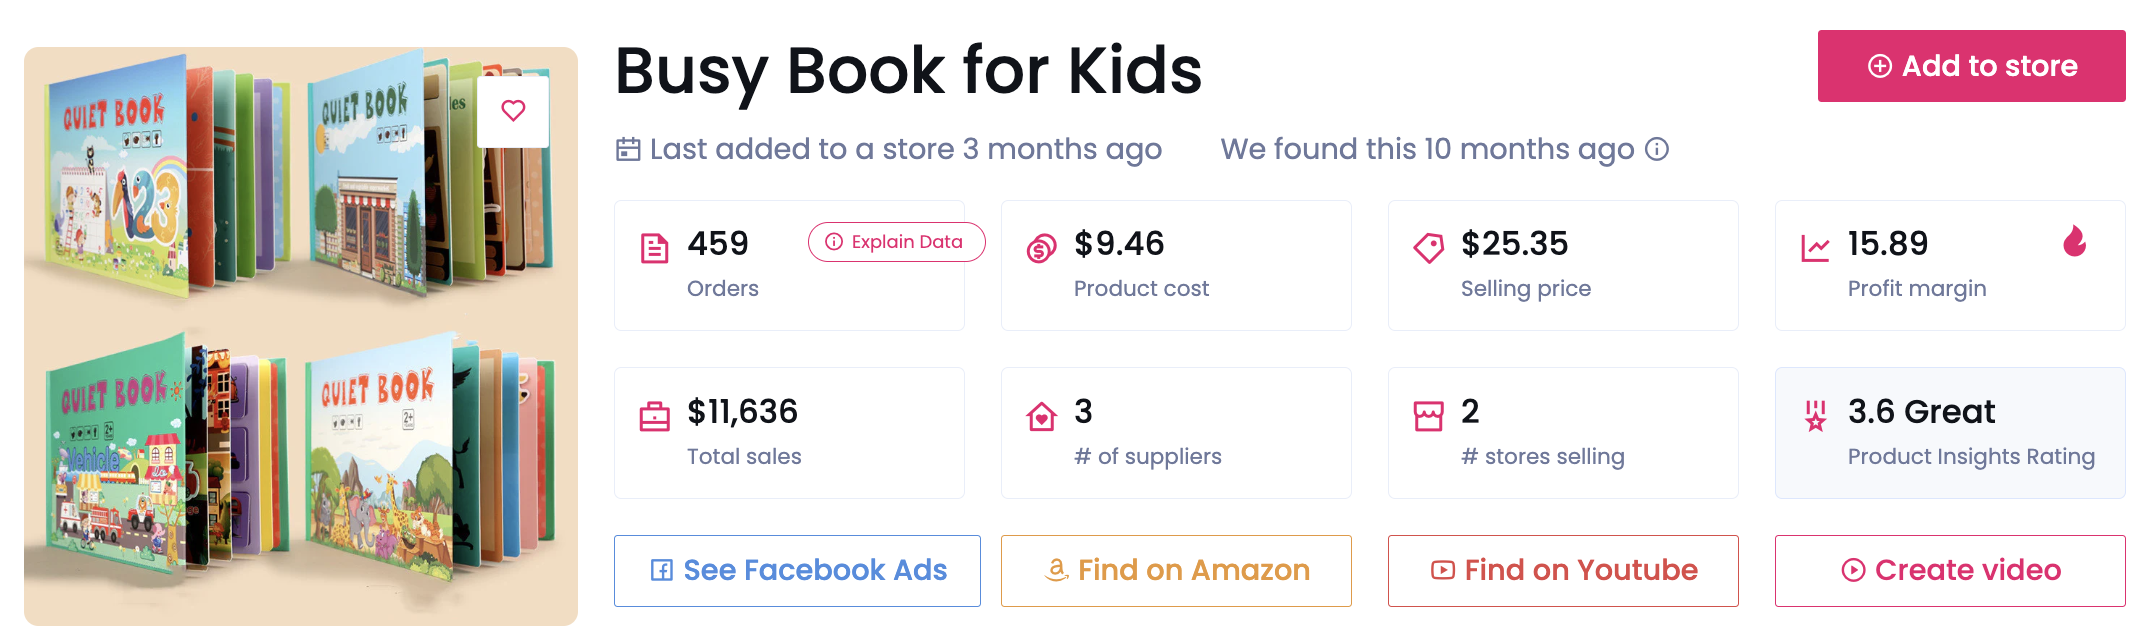Click the stores selling storefront icon
Viewport: 2142px width, 634px height.
[x=1428, y=416]
